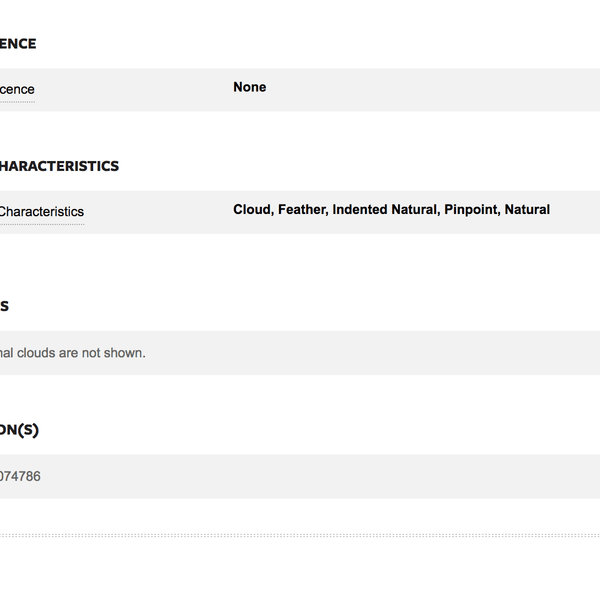Click the dotted horizontal separator line
This screenshot has height=600, width=600.
(300, 535)
